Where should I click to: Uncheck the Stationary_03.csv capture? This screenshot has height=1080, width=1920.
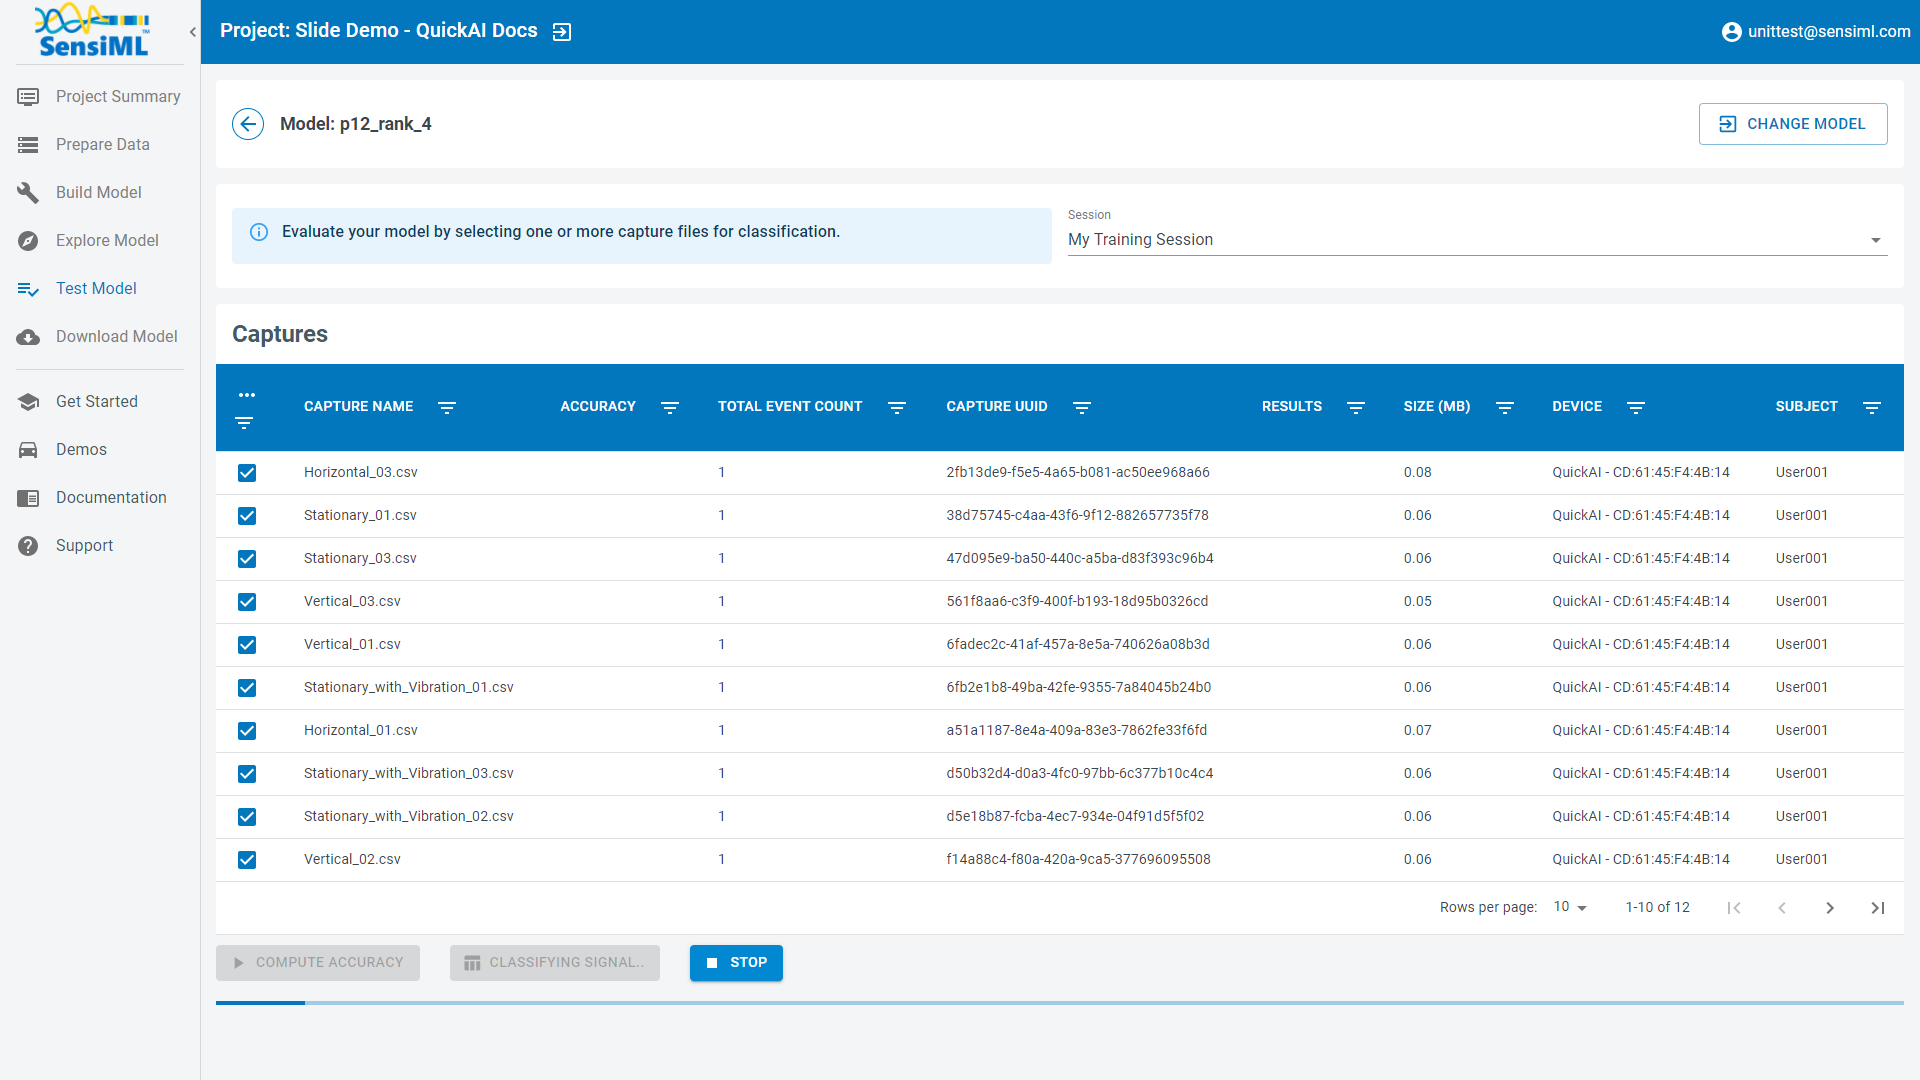tap(247, 559)
